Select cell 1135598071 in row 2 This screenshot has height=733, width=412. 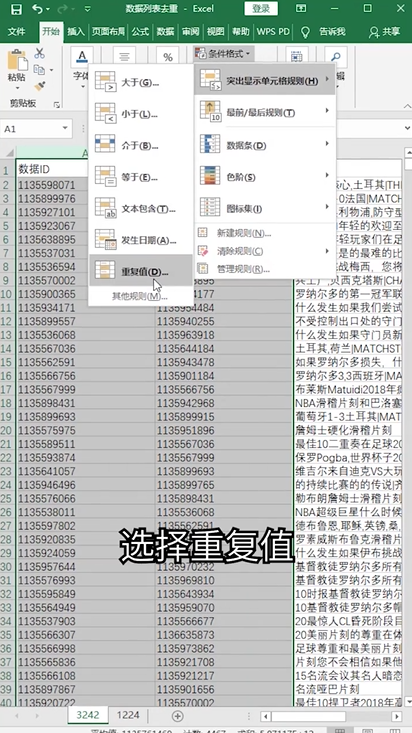coord(52,185)
